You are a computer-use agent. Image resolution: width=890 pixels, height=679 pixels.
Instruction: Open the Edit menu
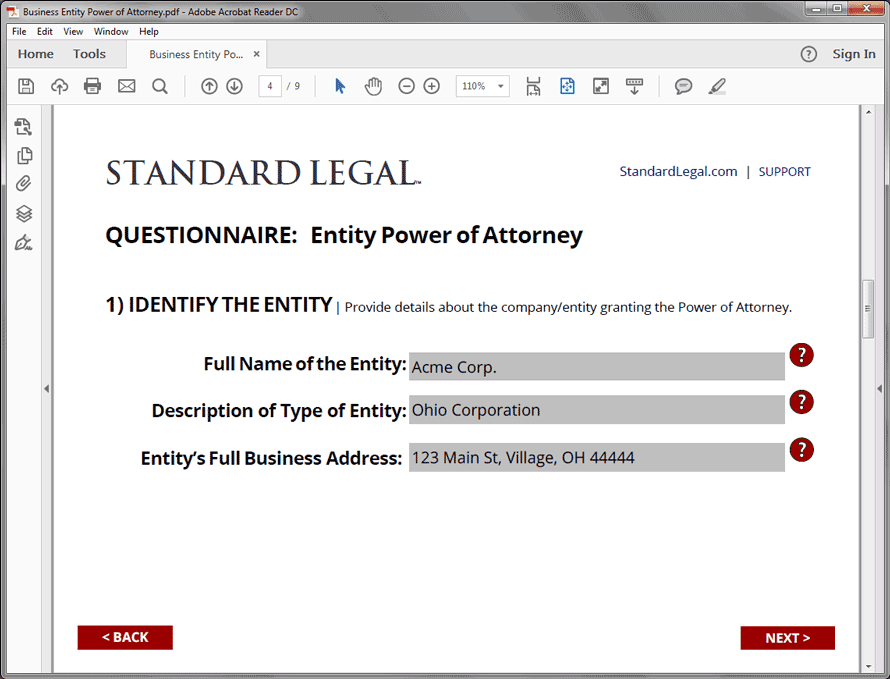click(45, 31)
